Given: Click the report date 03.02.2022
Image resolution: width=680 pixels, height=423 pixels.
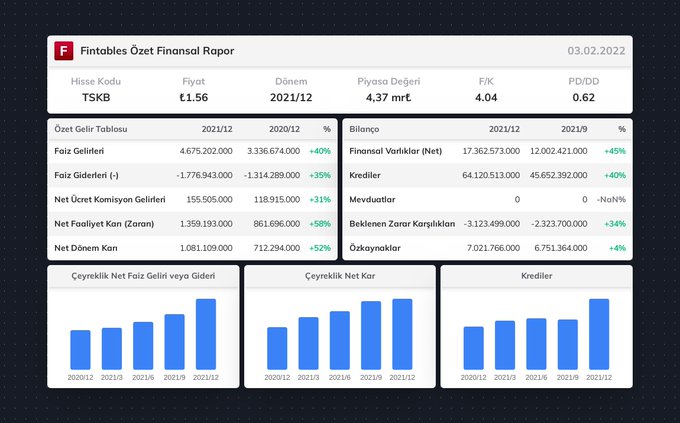Looking at the screenshot, I should (x=596, y=51).
